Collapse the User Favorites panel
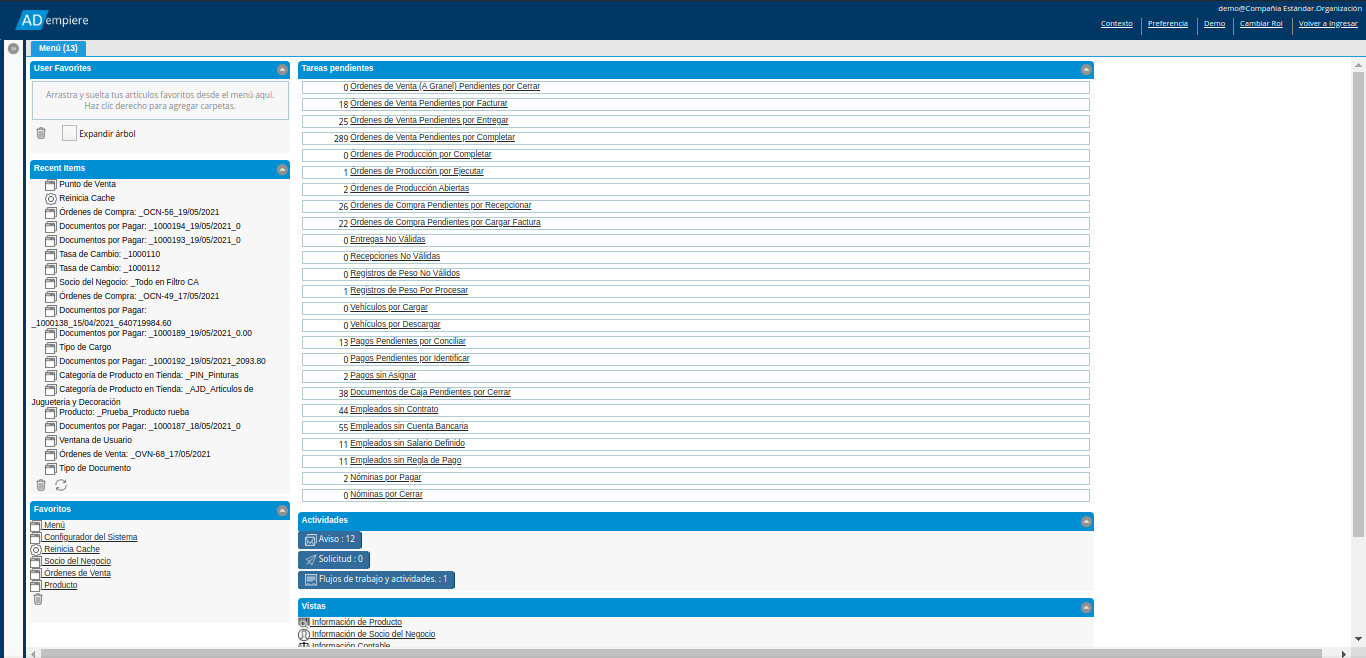This screenshot has width=1366, height=658. [282, 70]
